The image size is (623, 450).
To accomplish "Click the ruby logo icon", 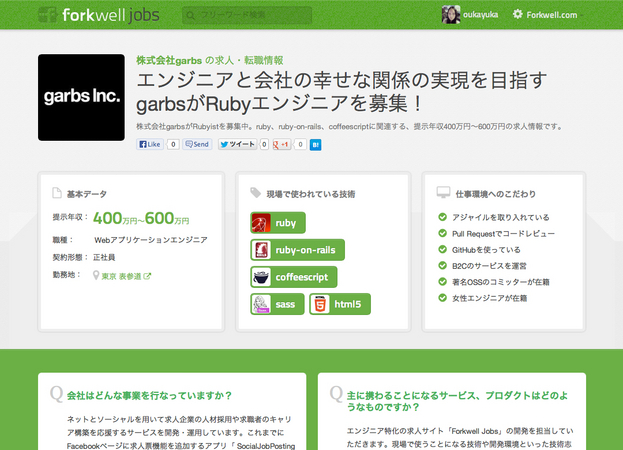I will click(261, 223).
